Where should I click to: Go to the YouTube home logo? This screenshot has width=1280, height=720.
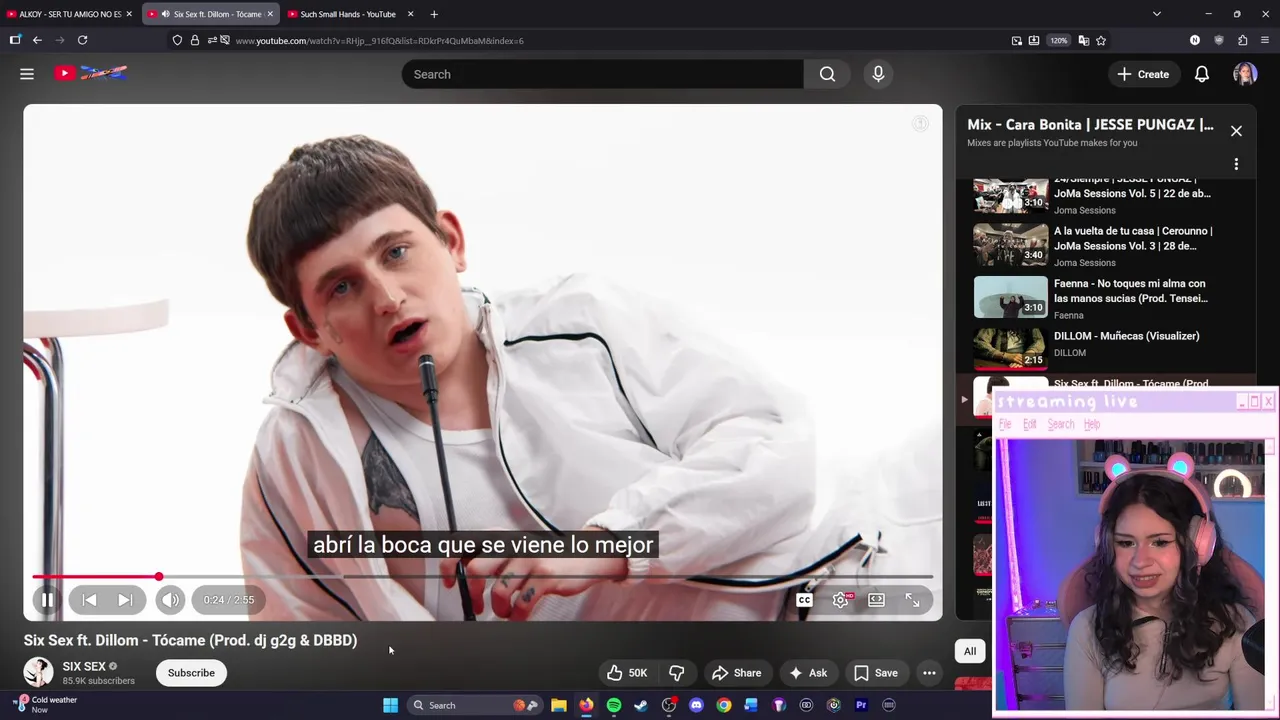tap(91, 73)
